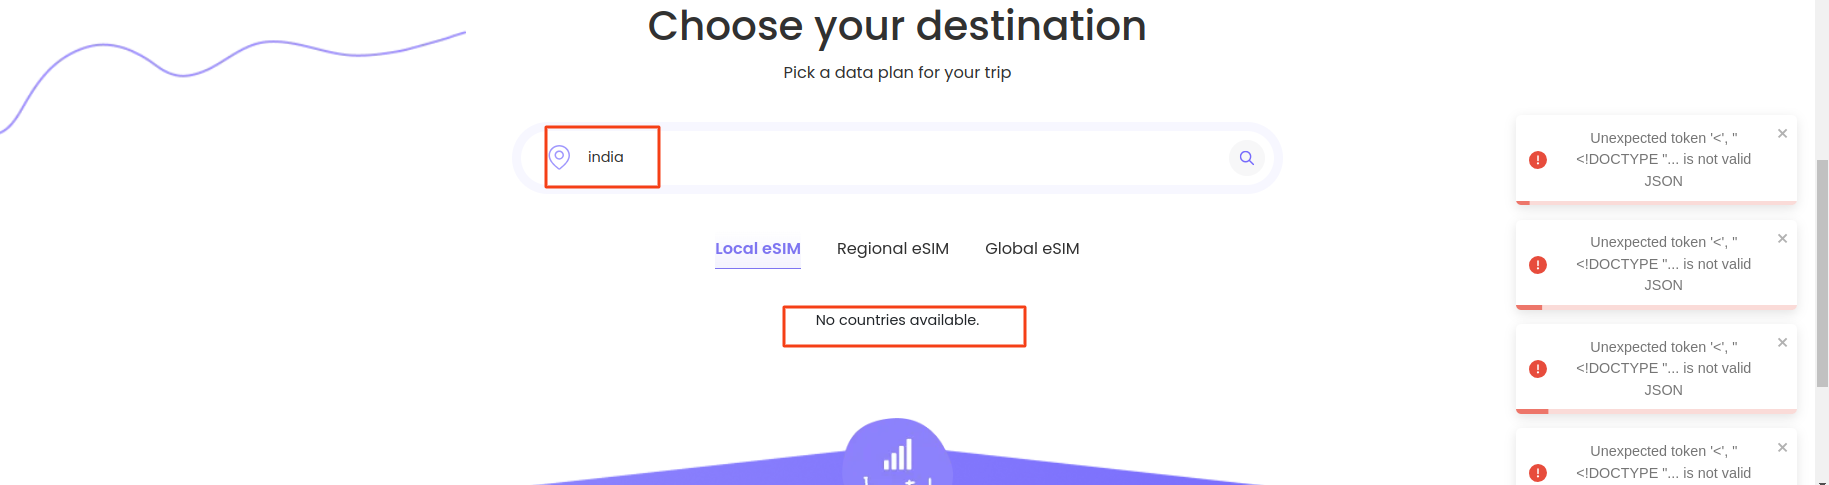
Task: Select the Local eSIM tab
Action: [758, 249]
